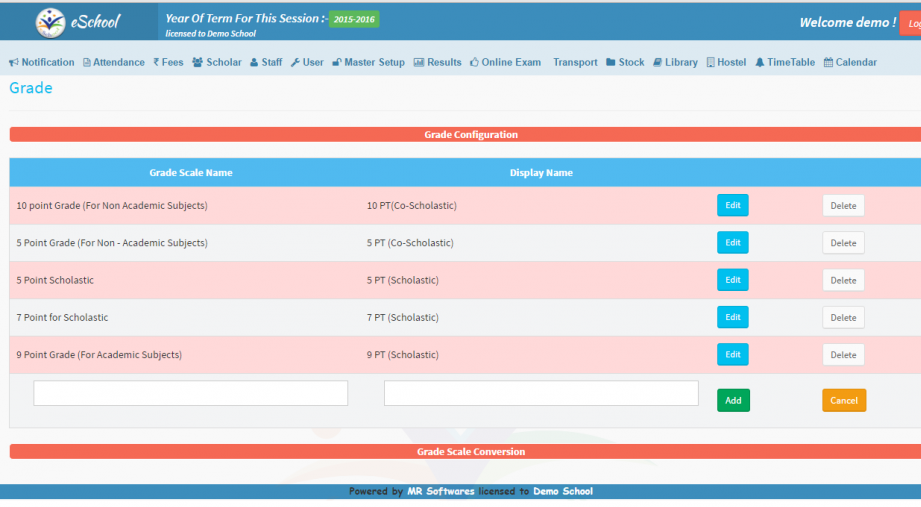Open the Scholar menu
Screen dimensions: 921x507
tap(217, 62)
